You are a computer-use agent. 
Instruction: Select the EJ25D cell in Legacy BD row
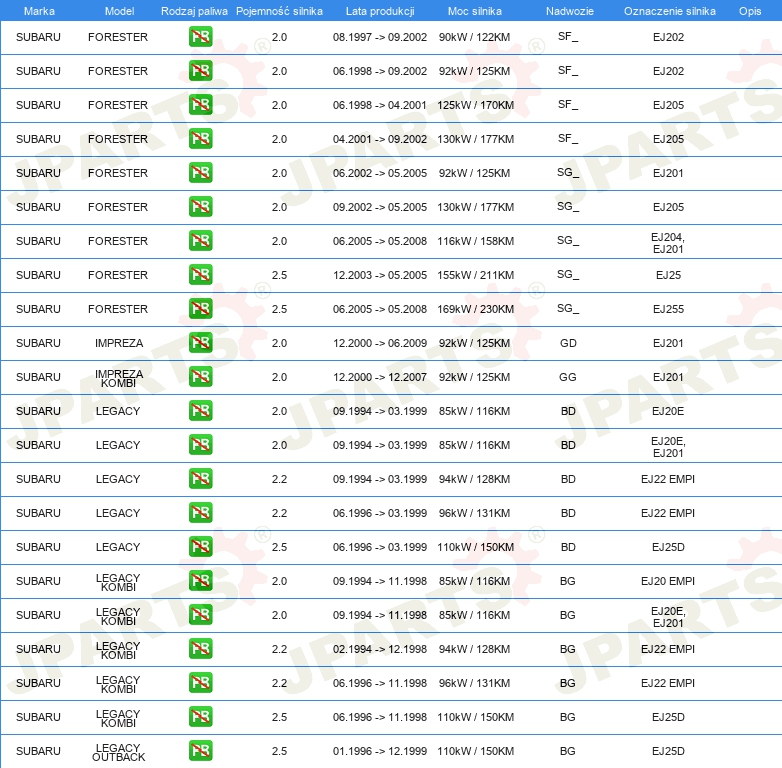tap(668, 547)
